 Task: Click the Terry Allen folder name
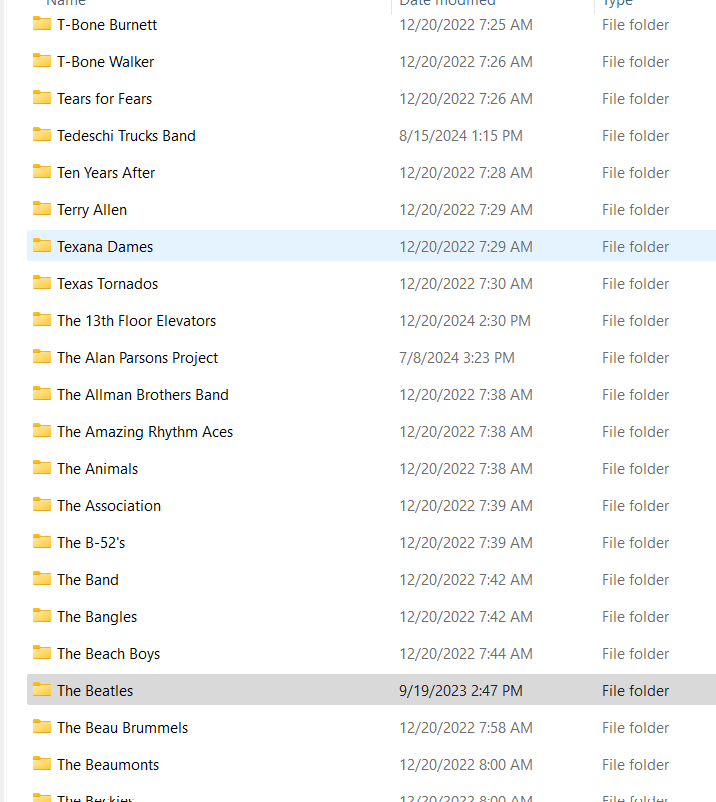[92, 210]
